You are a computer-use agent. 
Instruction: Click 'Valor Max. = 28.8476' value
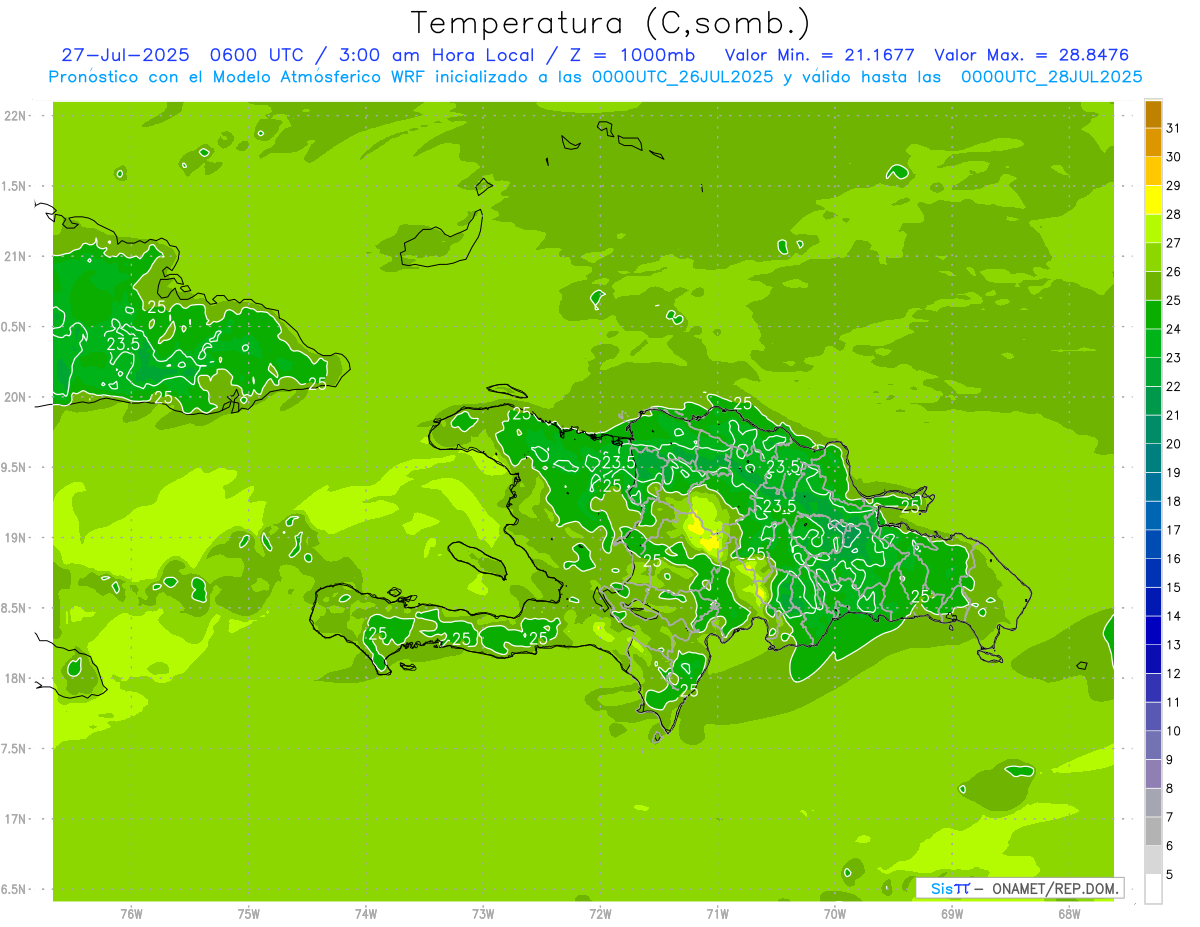tap(1031, 55)
